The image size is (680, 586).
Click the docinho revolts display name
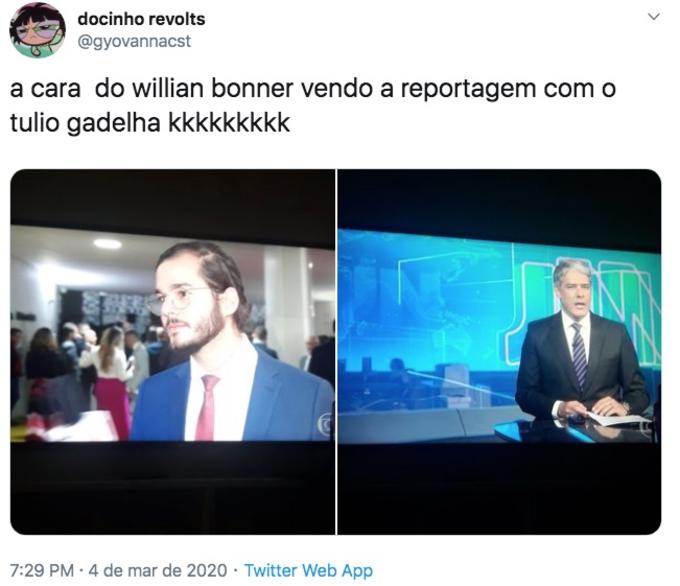[141, 19]
